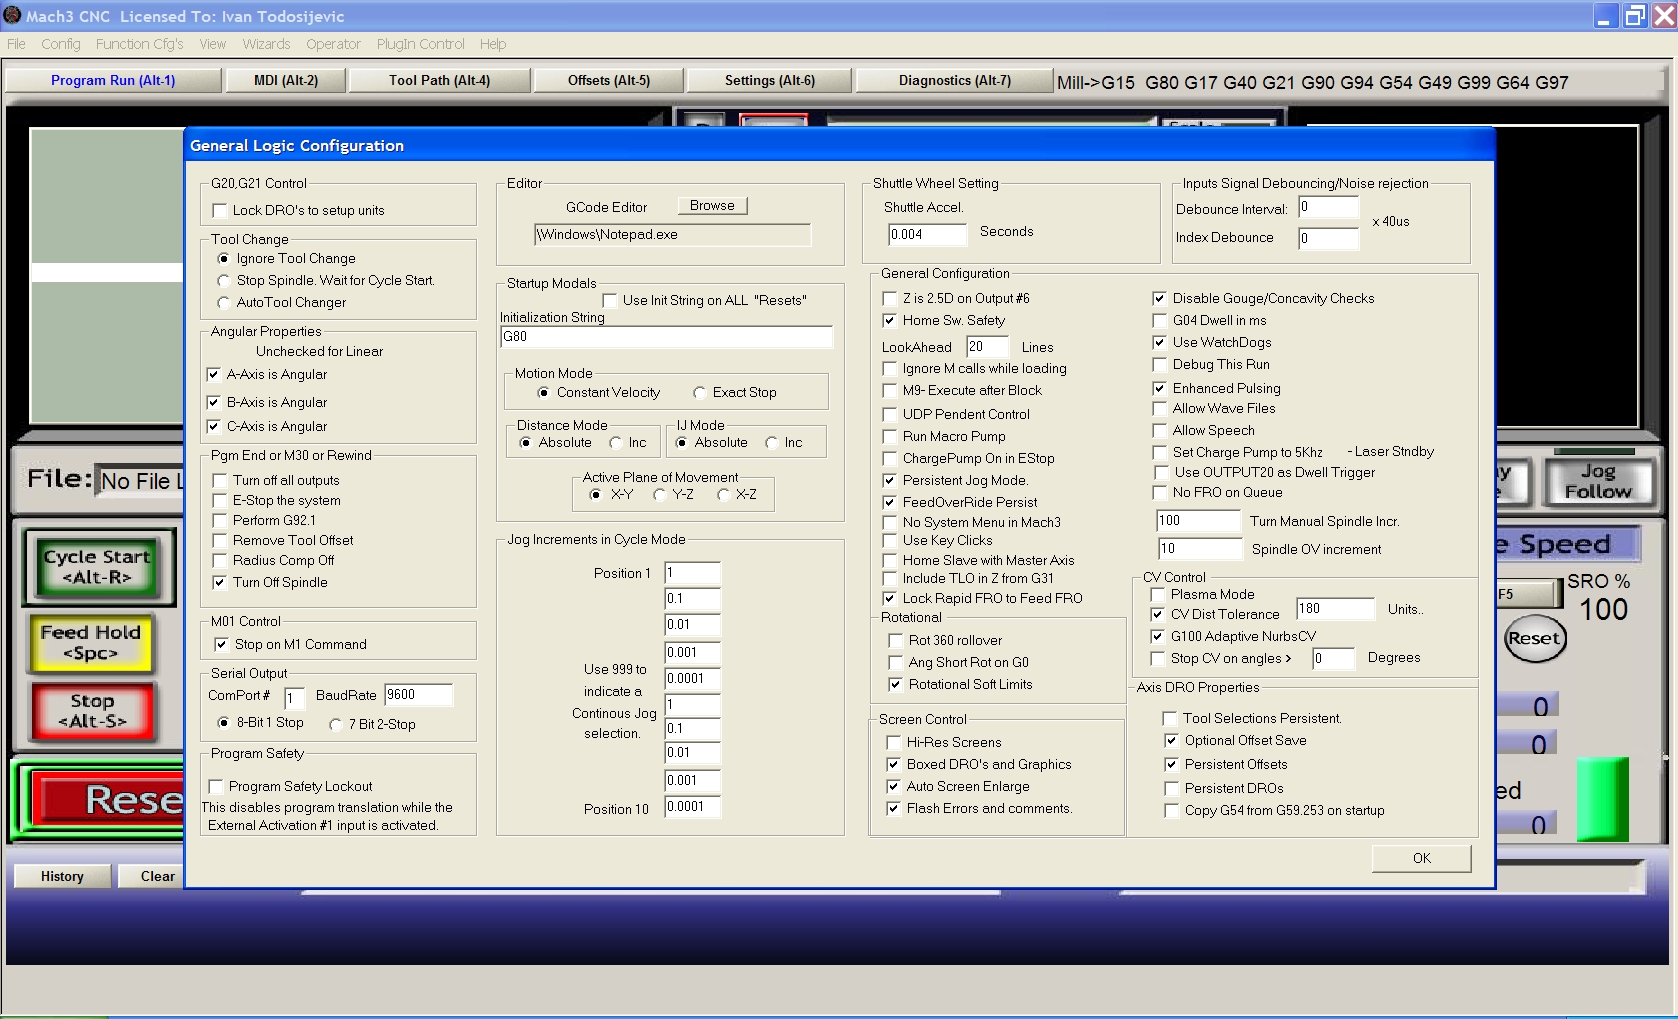Enable Lock DRO's to setup units
This screenshot has height=1019, width=1678.
220,211
